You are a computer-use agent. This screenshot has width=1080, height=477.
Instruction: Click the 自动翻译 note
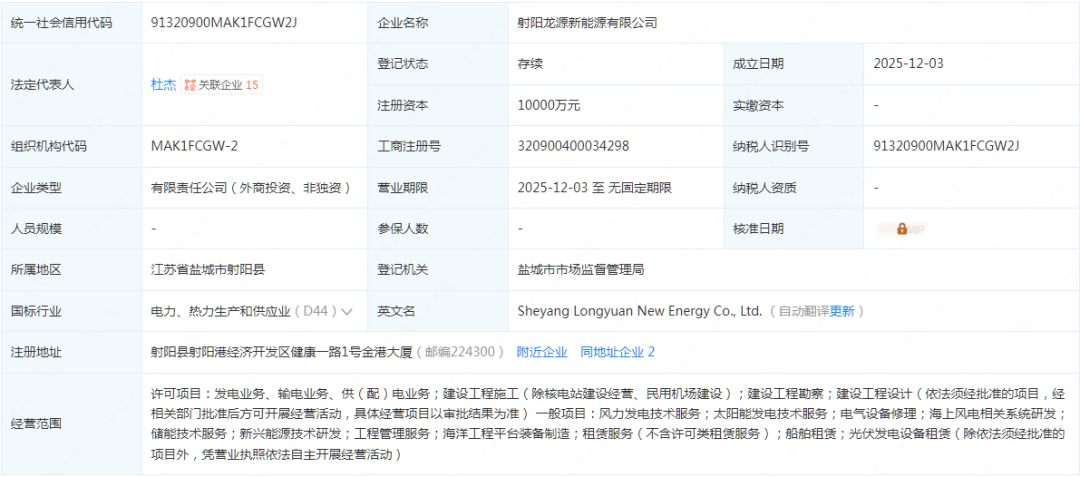click(x=804, y=311)
